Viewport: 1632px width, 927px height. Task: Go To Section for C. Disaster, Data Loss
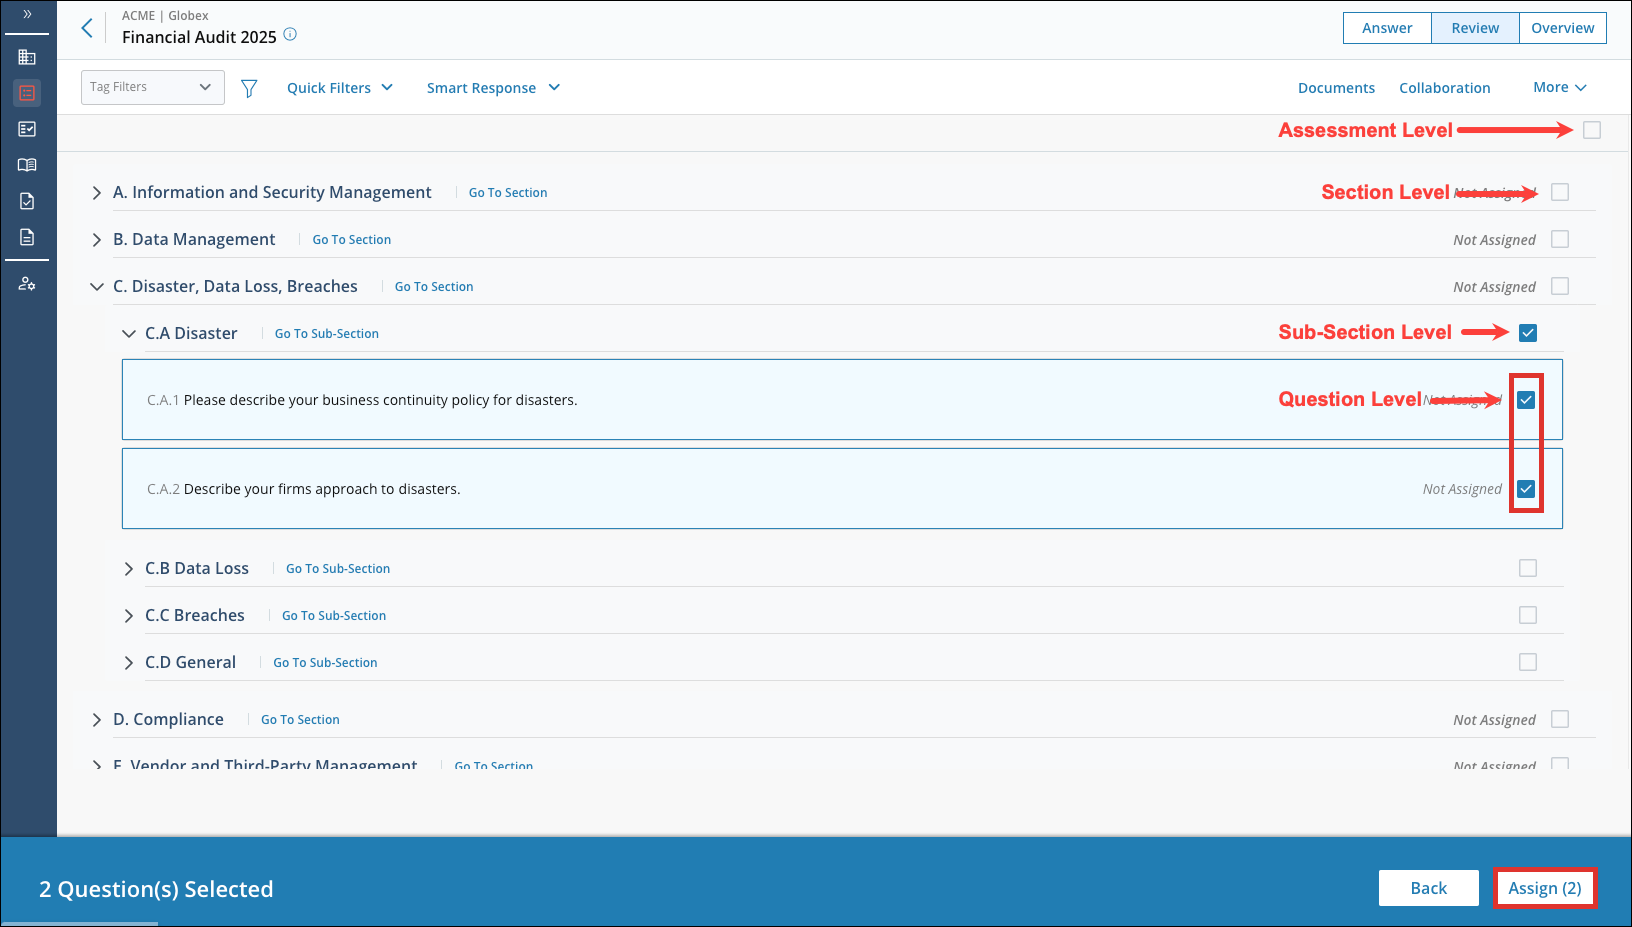tap(434, 287)
